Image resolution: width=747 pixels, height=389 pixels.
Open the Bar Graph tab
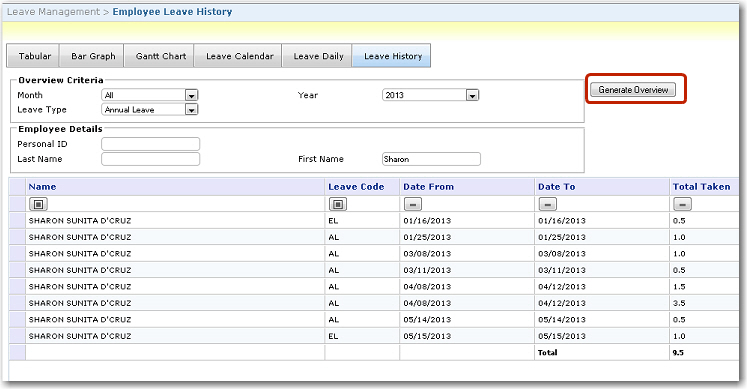92,56
